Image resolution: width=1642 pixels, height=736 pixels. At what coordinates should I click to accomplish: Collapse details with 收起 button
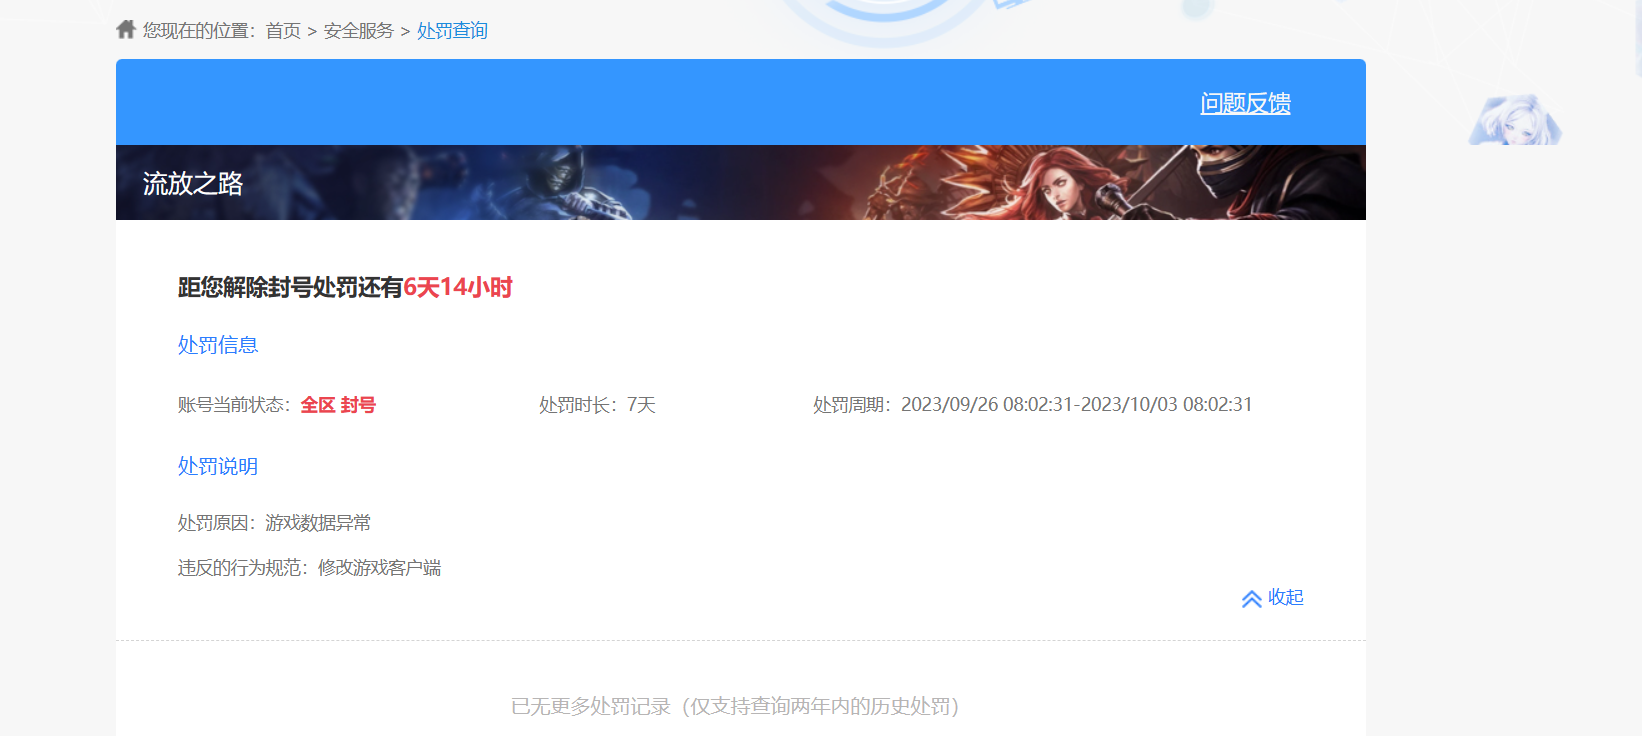pyautogui.click(x=1273, y=598)
